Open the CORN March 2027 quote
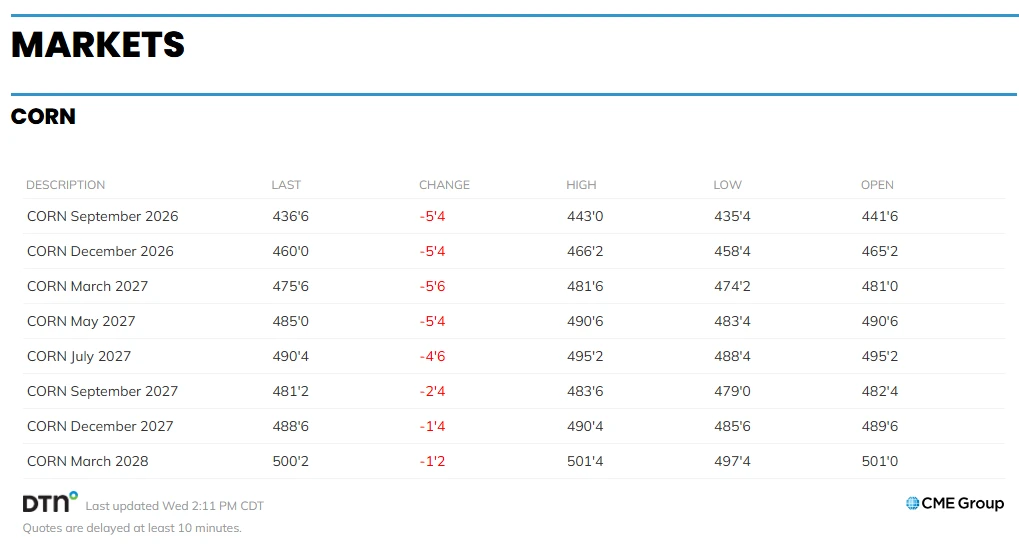Viewport: 1019px width, 560px height. click(88, 286)
